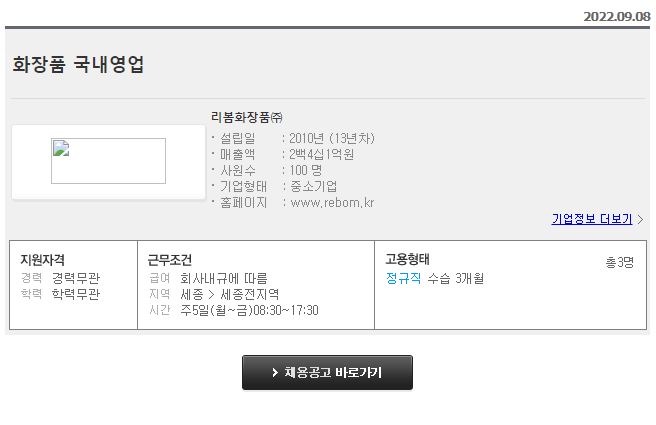The height and width of the screenshot is (425, 656).
Task: Click the 수습 3개월 probation text
Action: pos(456,278)
